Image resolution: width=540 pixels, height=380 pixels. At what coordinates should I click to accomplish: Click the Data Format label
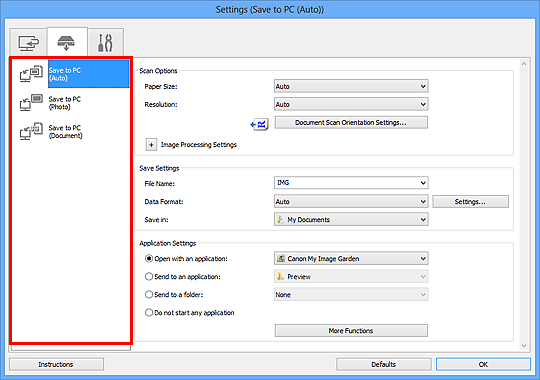pyautogui.click(x=164, y=202)
